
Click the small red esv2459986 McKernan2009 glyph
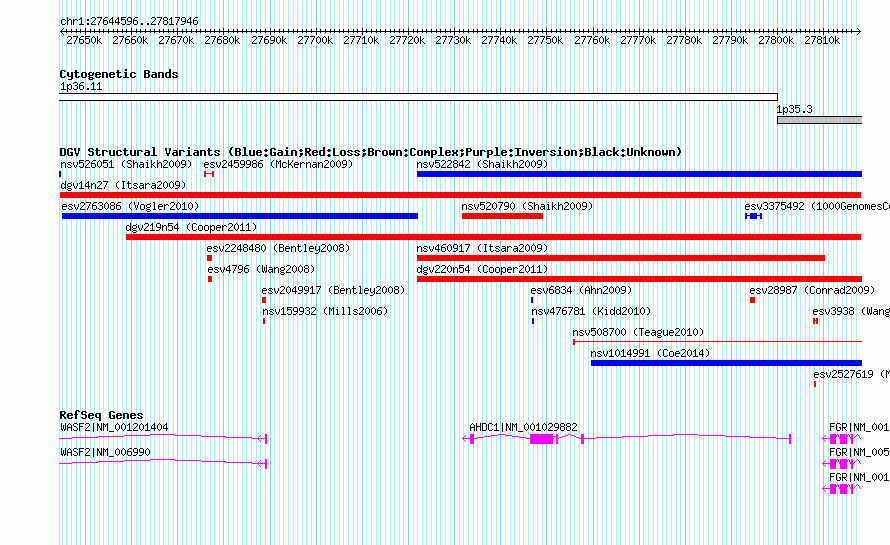pos(209,174)
